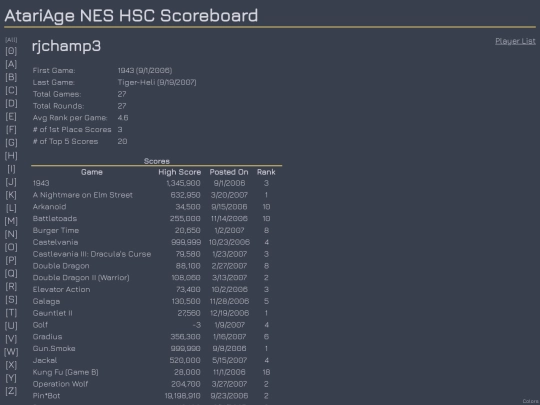540x405 pixels.
Task: Click the rjchamp3 player name heading
Action: [x=66, y=46]
